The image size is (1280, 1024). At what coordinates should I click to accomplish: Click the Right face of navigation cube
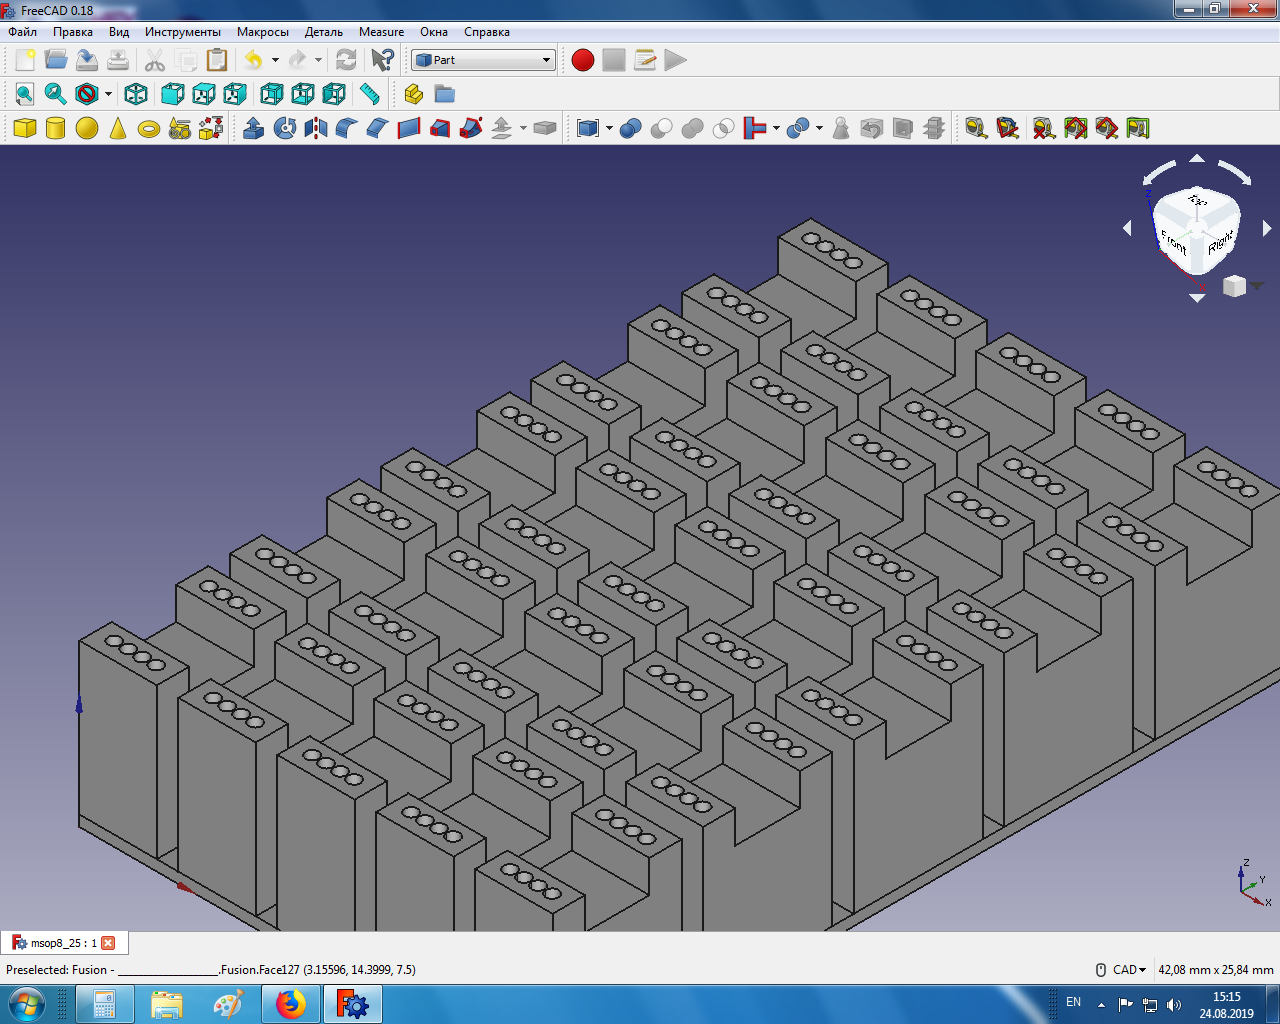coord(1220,242)
